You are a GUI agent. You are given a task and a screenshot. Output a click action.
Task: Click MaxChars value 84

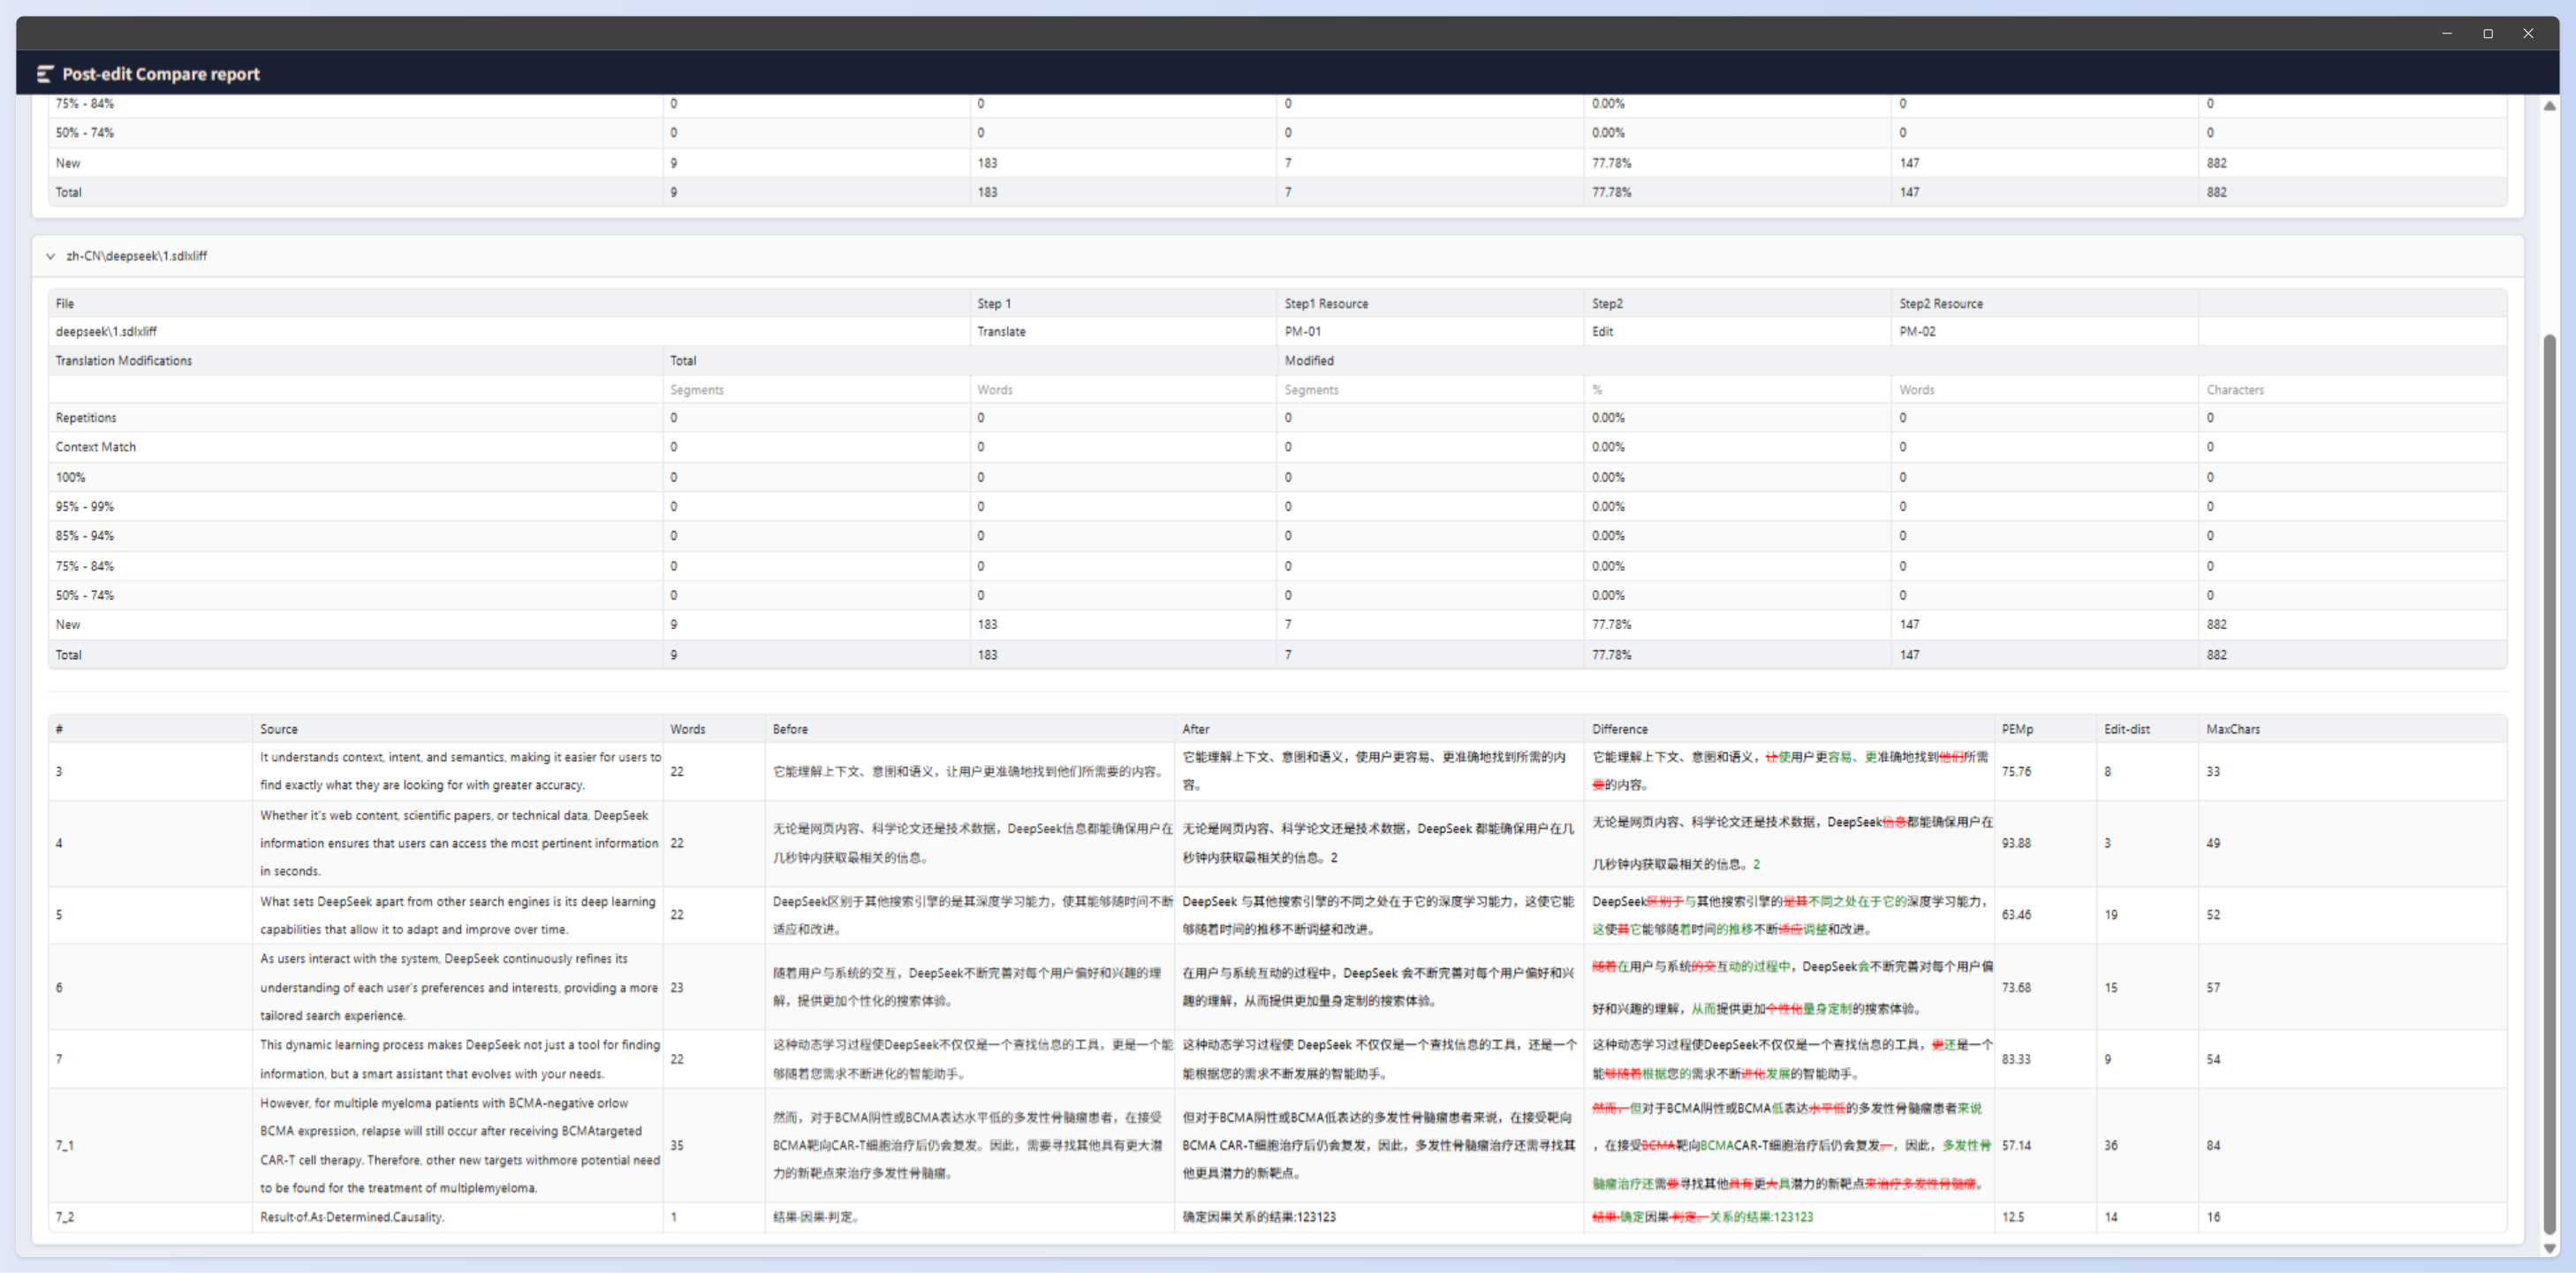(2213, 1145)
